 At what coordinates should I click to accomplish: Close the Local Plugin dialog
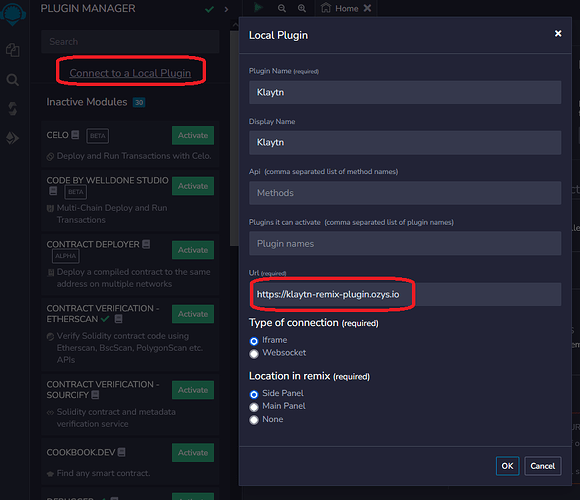click(x=558, y=34)
